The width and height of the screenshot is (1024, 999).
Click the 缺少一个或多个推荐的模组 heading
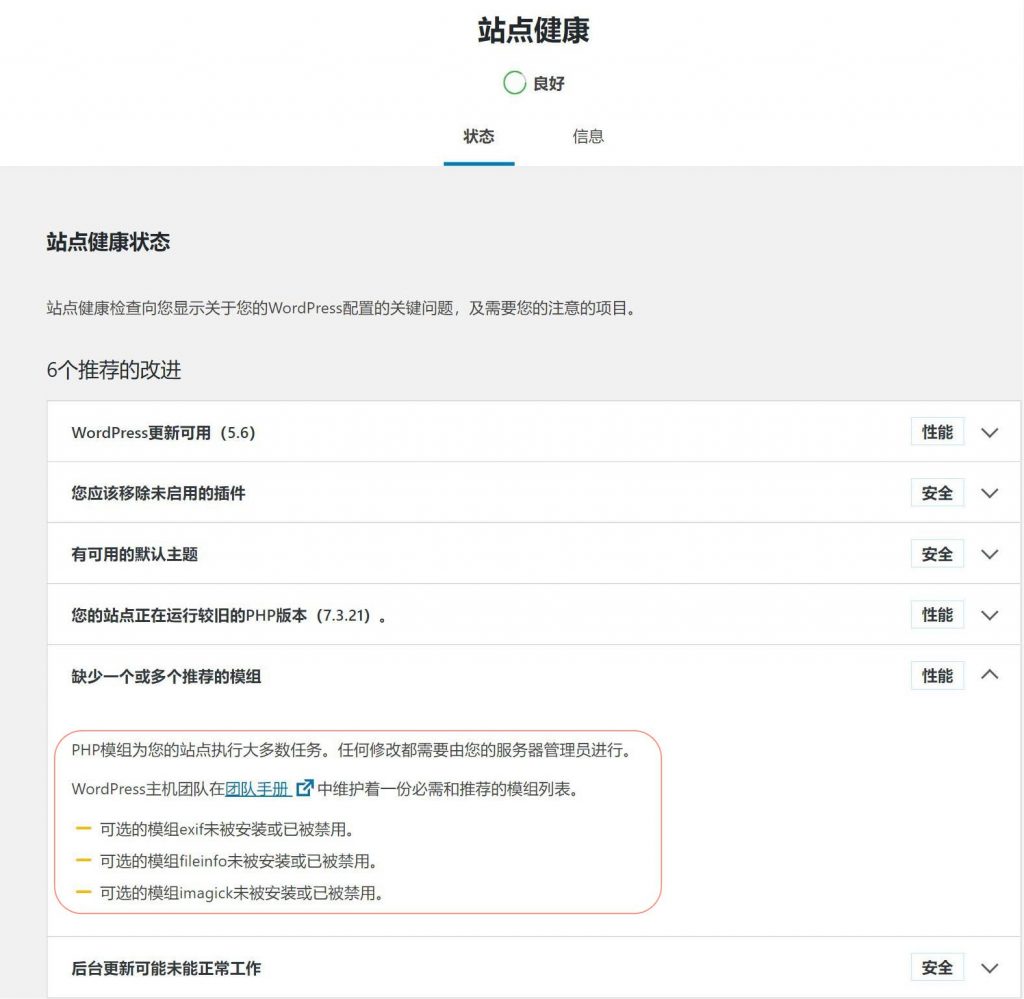point(166,677)
